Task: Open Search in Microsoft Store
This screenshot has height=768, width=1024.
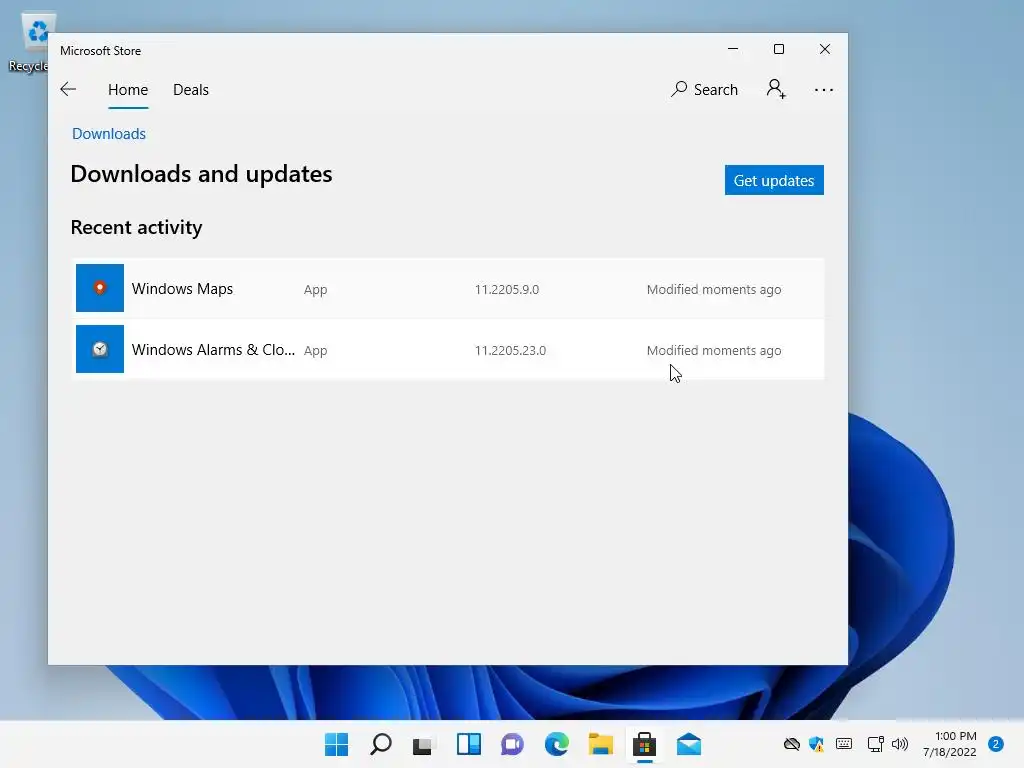Action: pos(704,89)
